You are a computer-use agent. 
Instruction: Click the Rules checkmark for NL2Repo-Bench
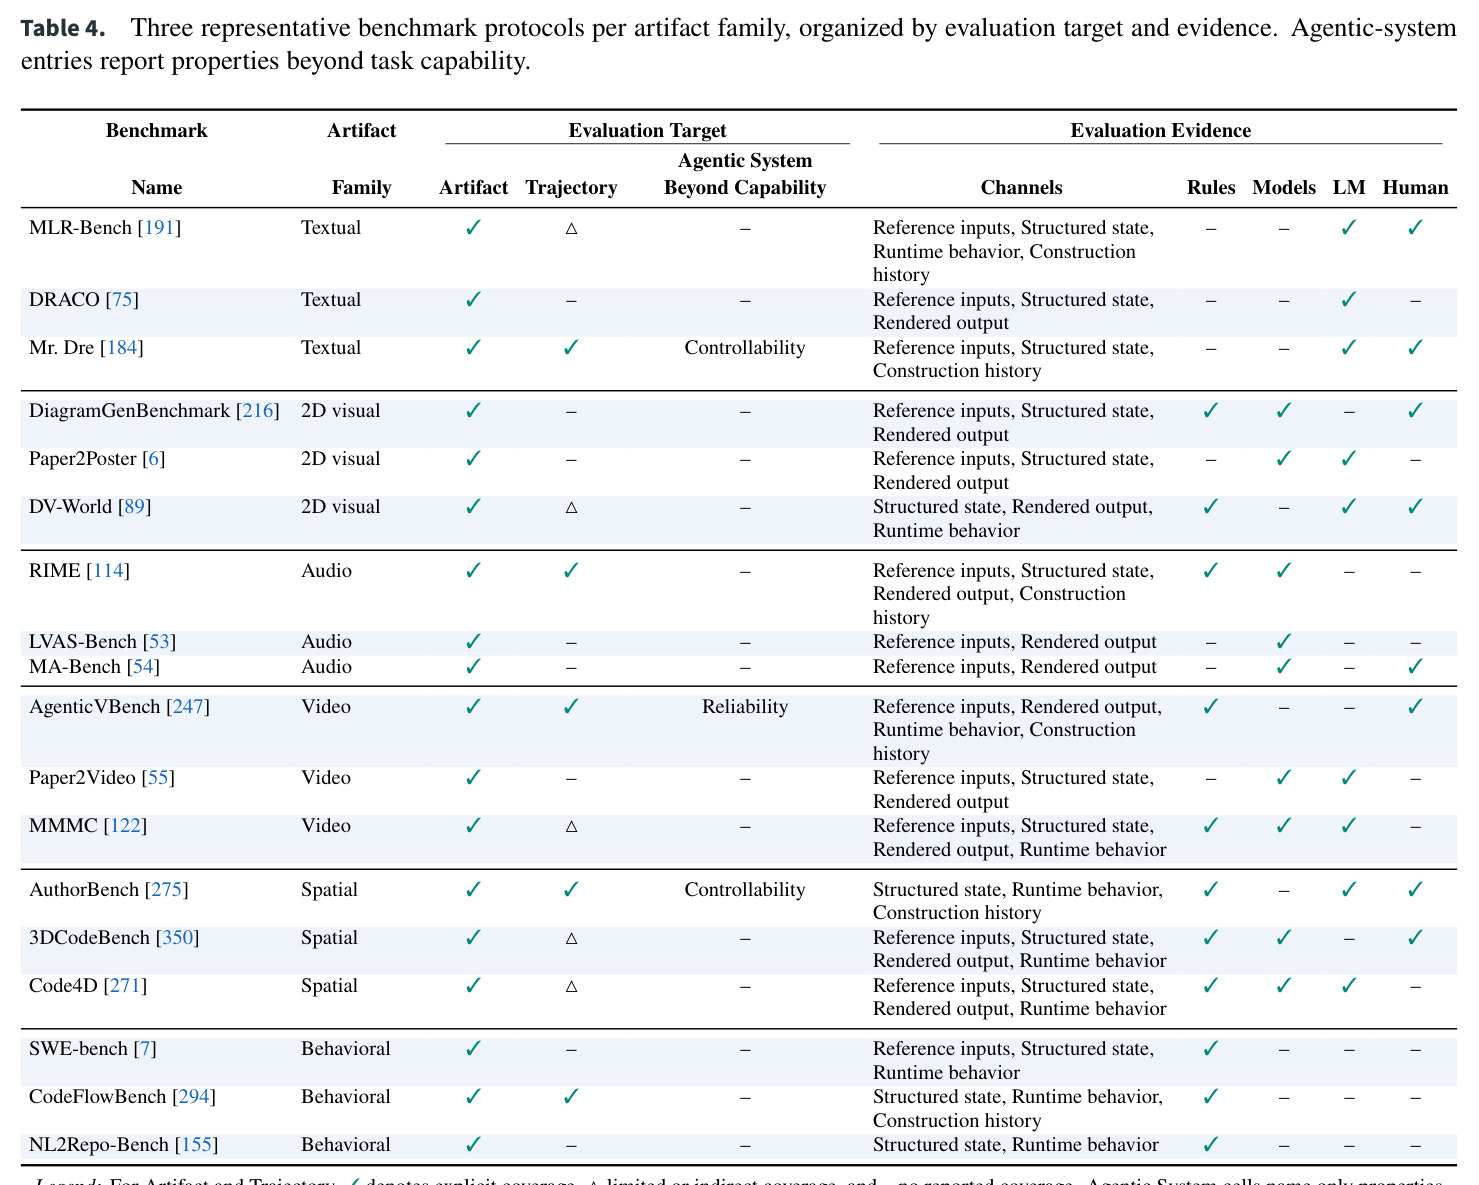[x=1211, y=1145]
